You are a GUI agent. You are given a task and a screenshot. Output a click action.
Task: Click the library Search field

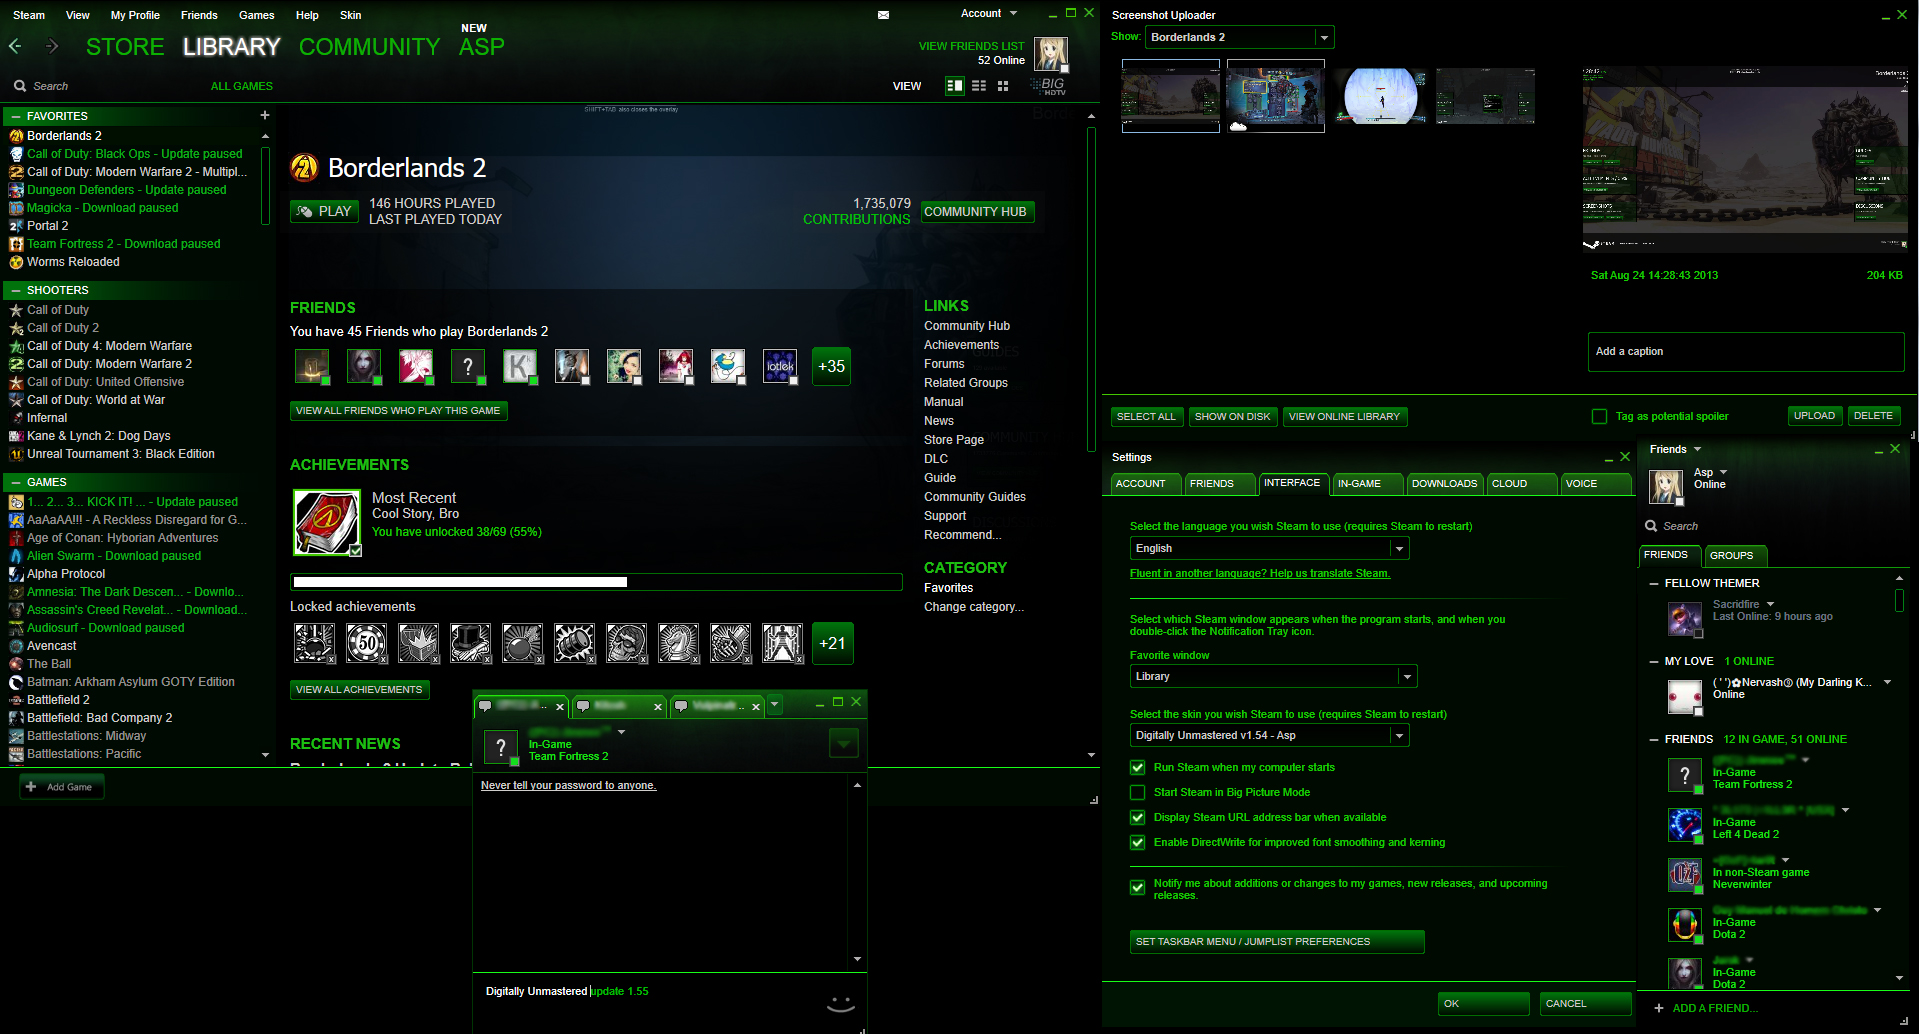pos(50,86)
